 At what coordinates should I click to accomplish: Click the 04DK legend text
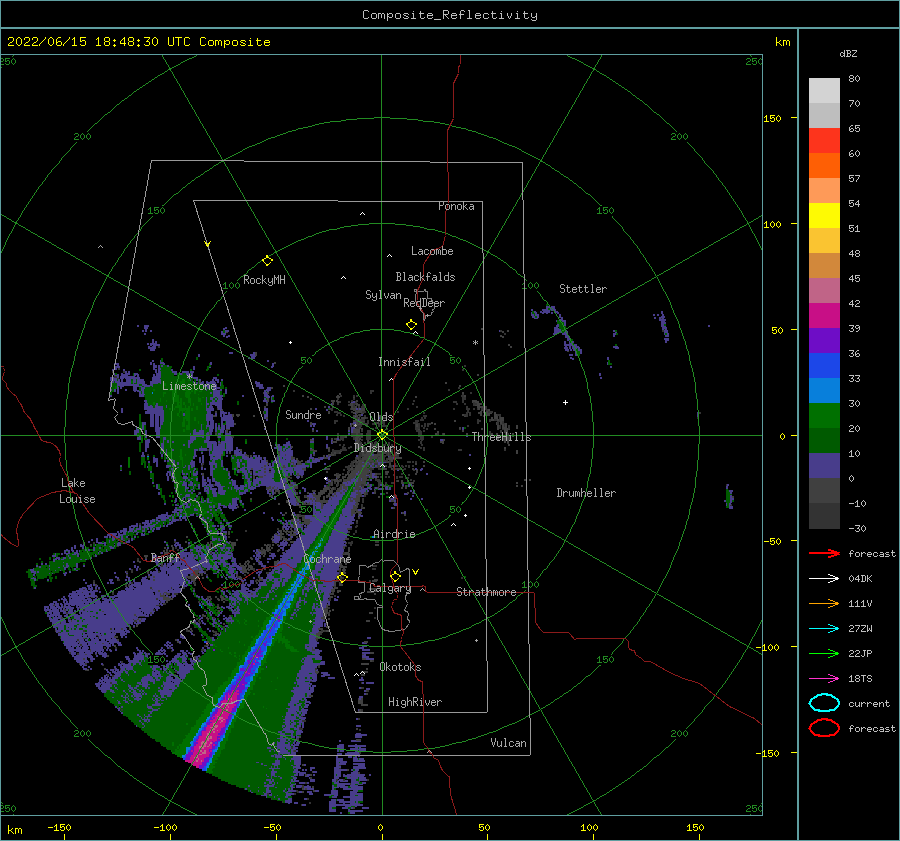(x=860, y=579)
